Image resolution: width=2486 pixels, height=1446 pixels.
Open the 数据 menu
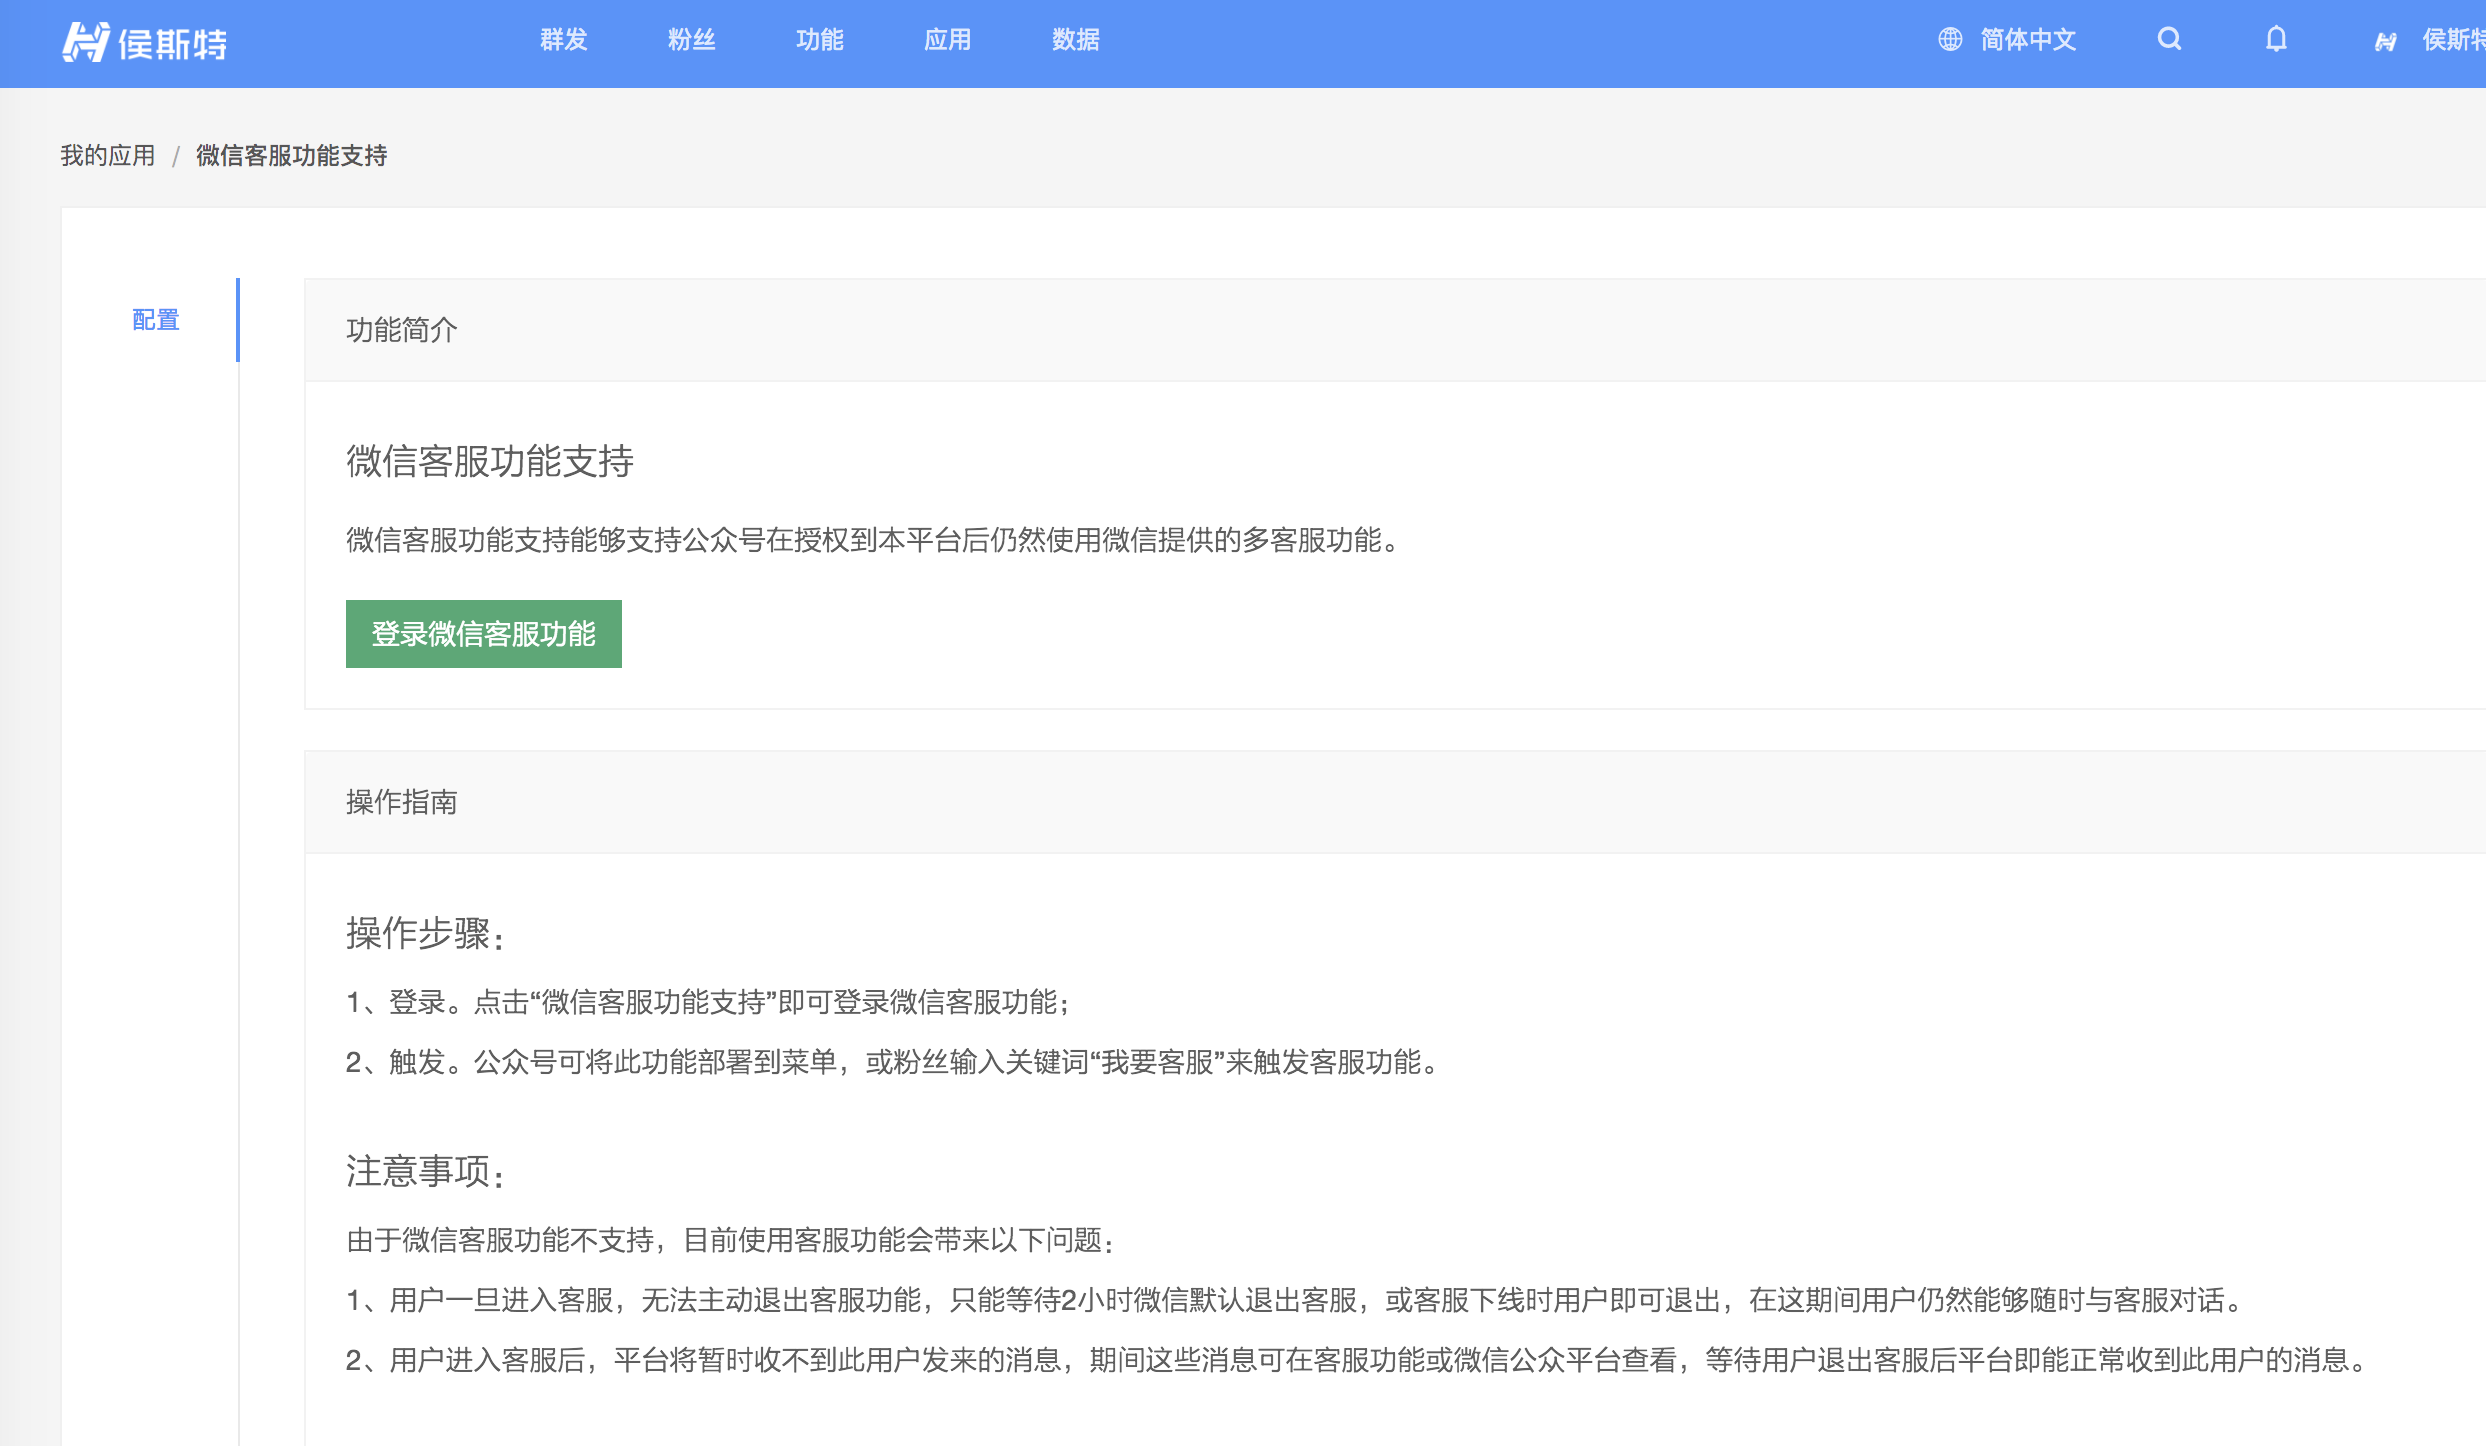coord(1076,39)
